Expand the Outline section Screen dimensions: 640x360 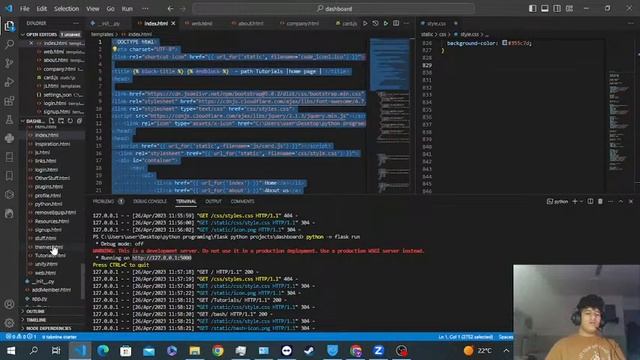[53, 311]
